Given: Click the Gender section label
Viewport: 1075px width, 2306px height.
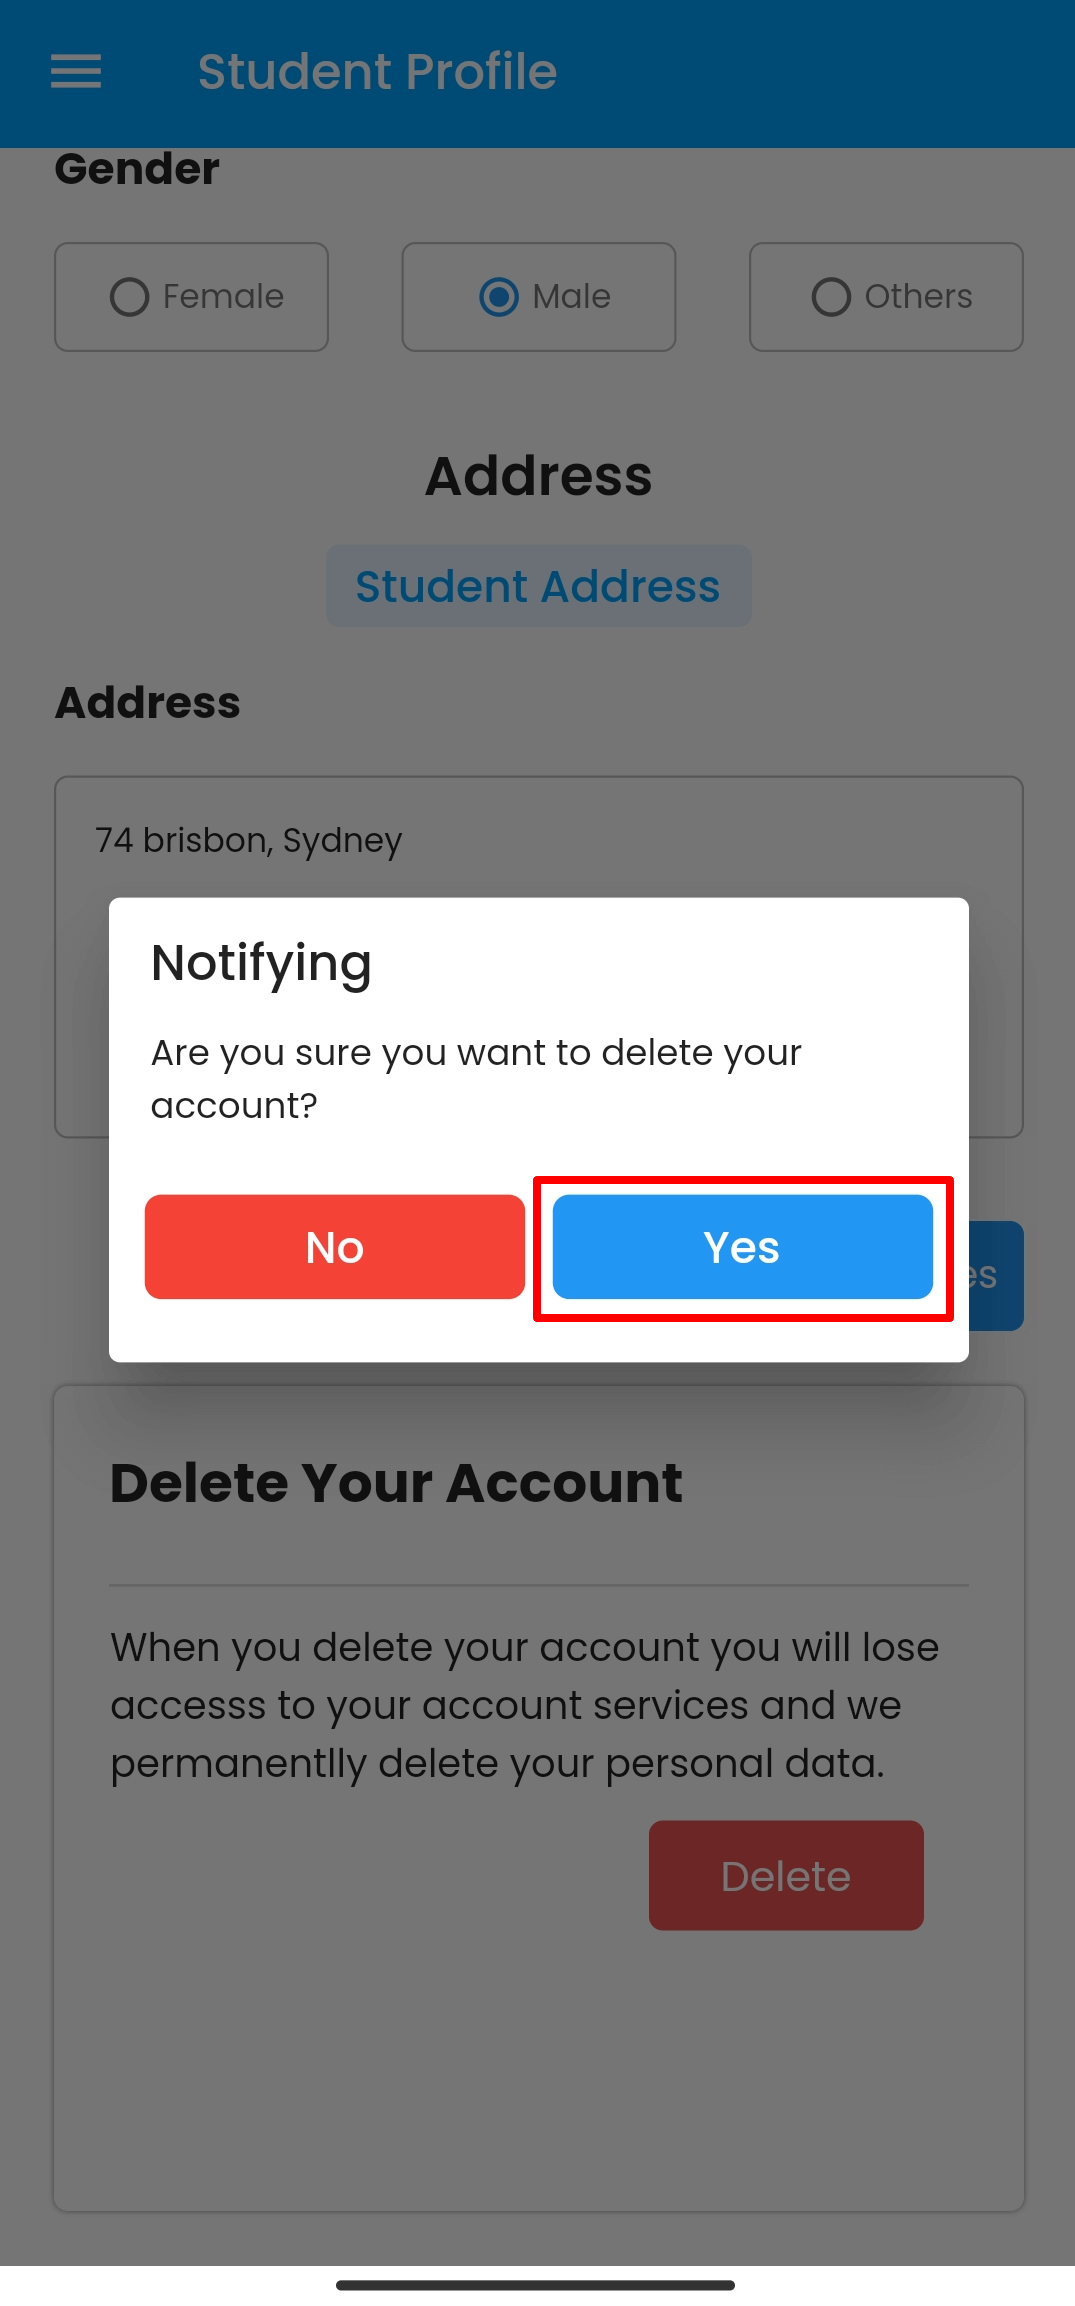Looking at the screenshot, I should (x=137, y=169).
